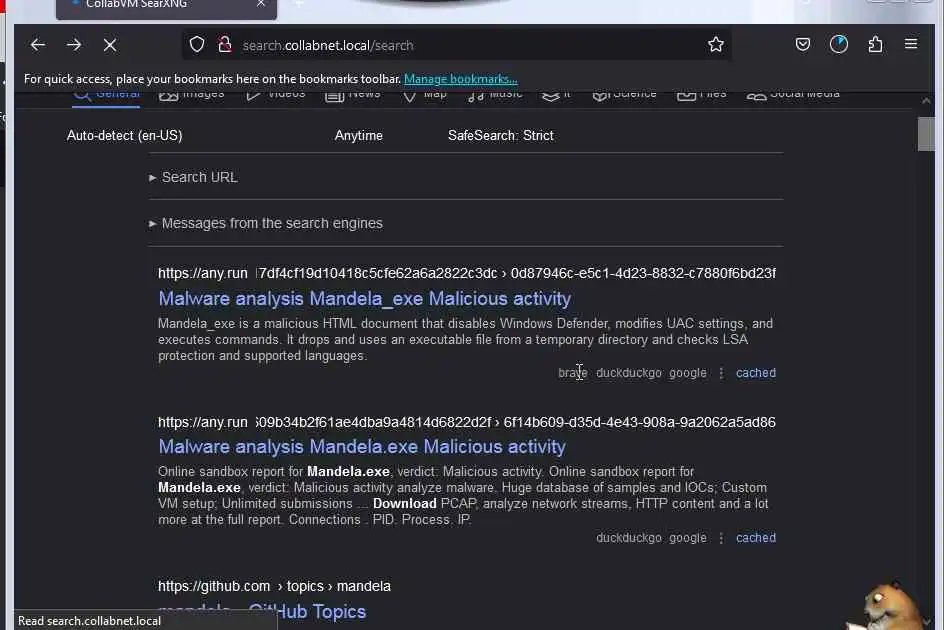Expand Messages from the search engines
944x630 pixels.
tap(266, 223)
